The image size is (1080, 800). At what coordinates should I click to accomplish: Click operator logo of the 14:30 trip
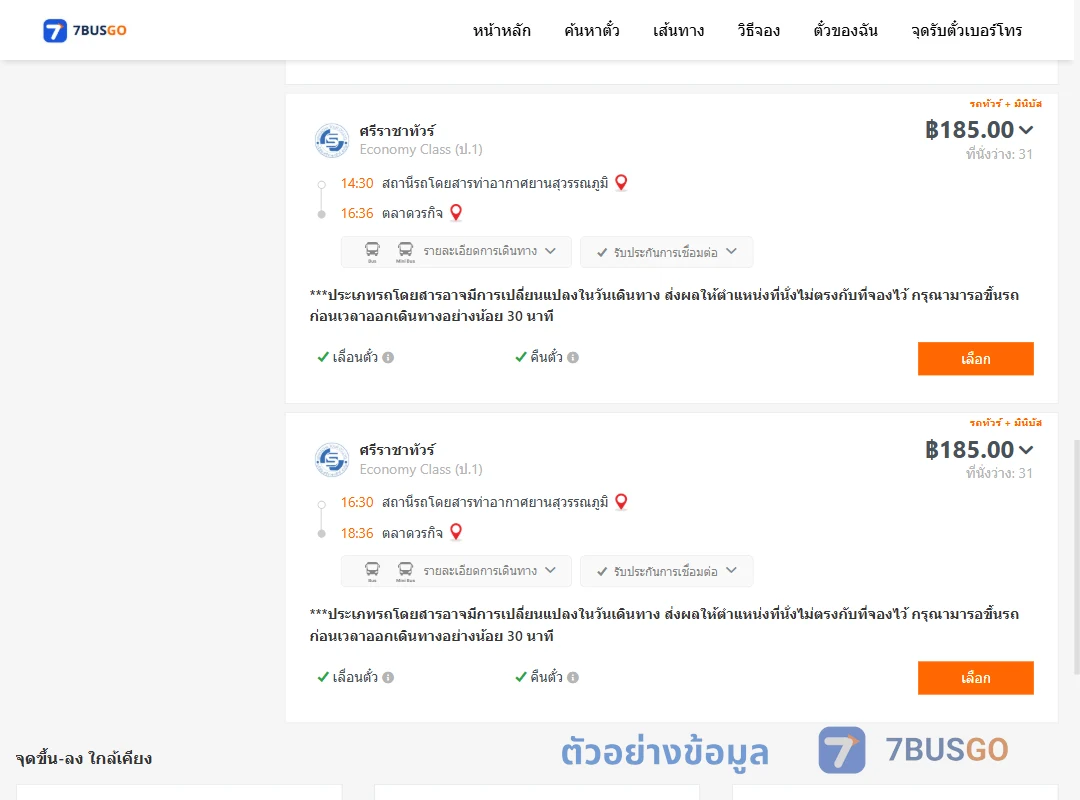332,141
